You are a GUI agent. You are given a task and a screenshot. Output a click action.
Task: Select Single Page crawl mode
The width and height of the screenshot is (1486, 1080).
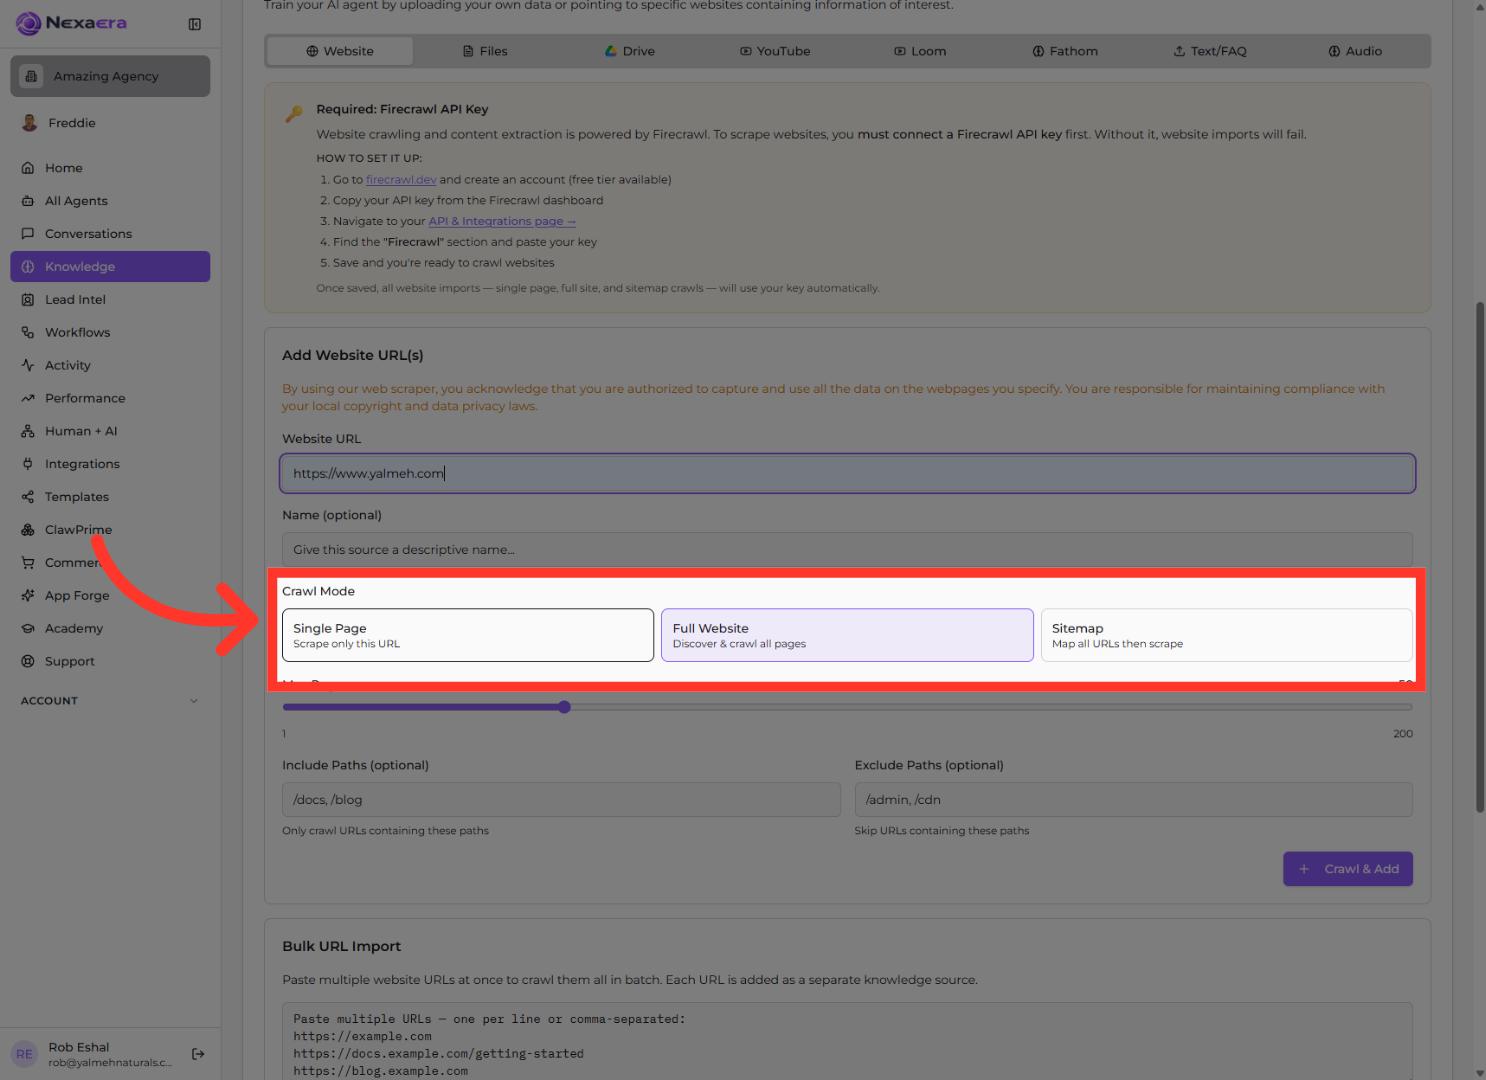468,635
